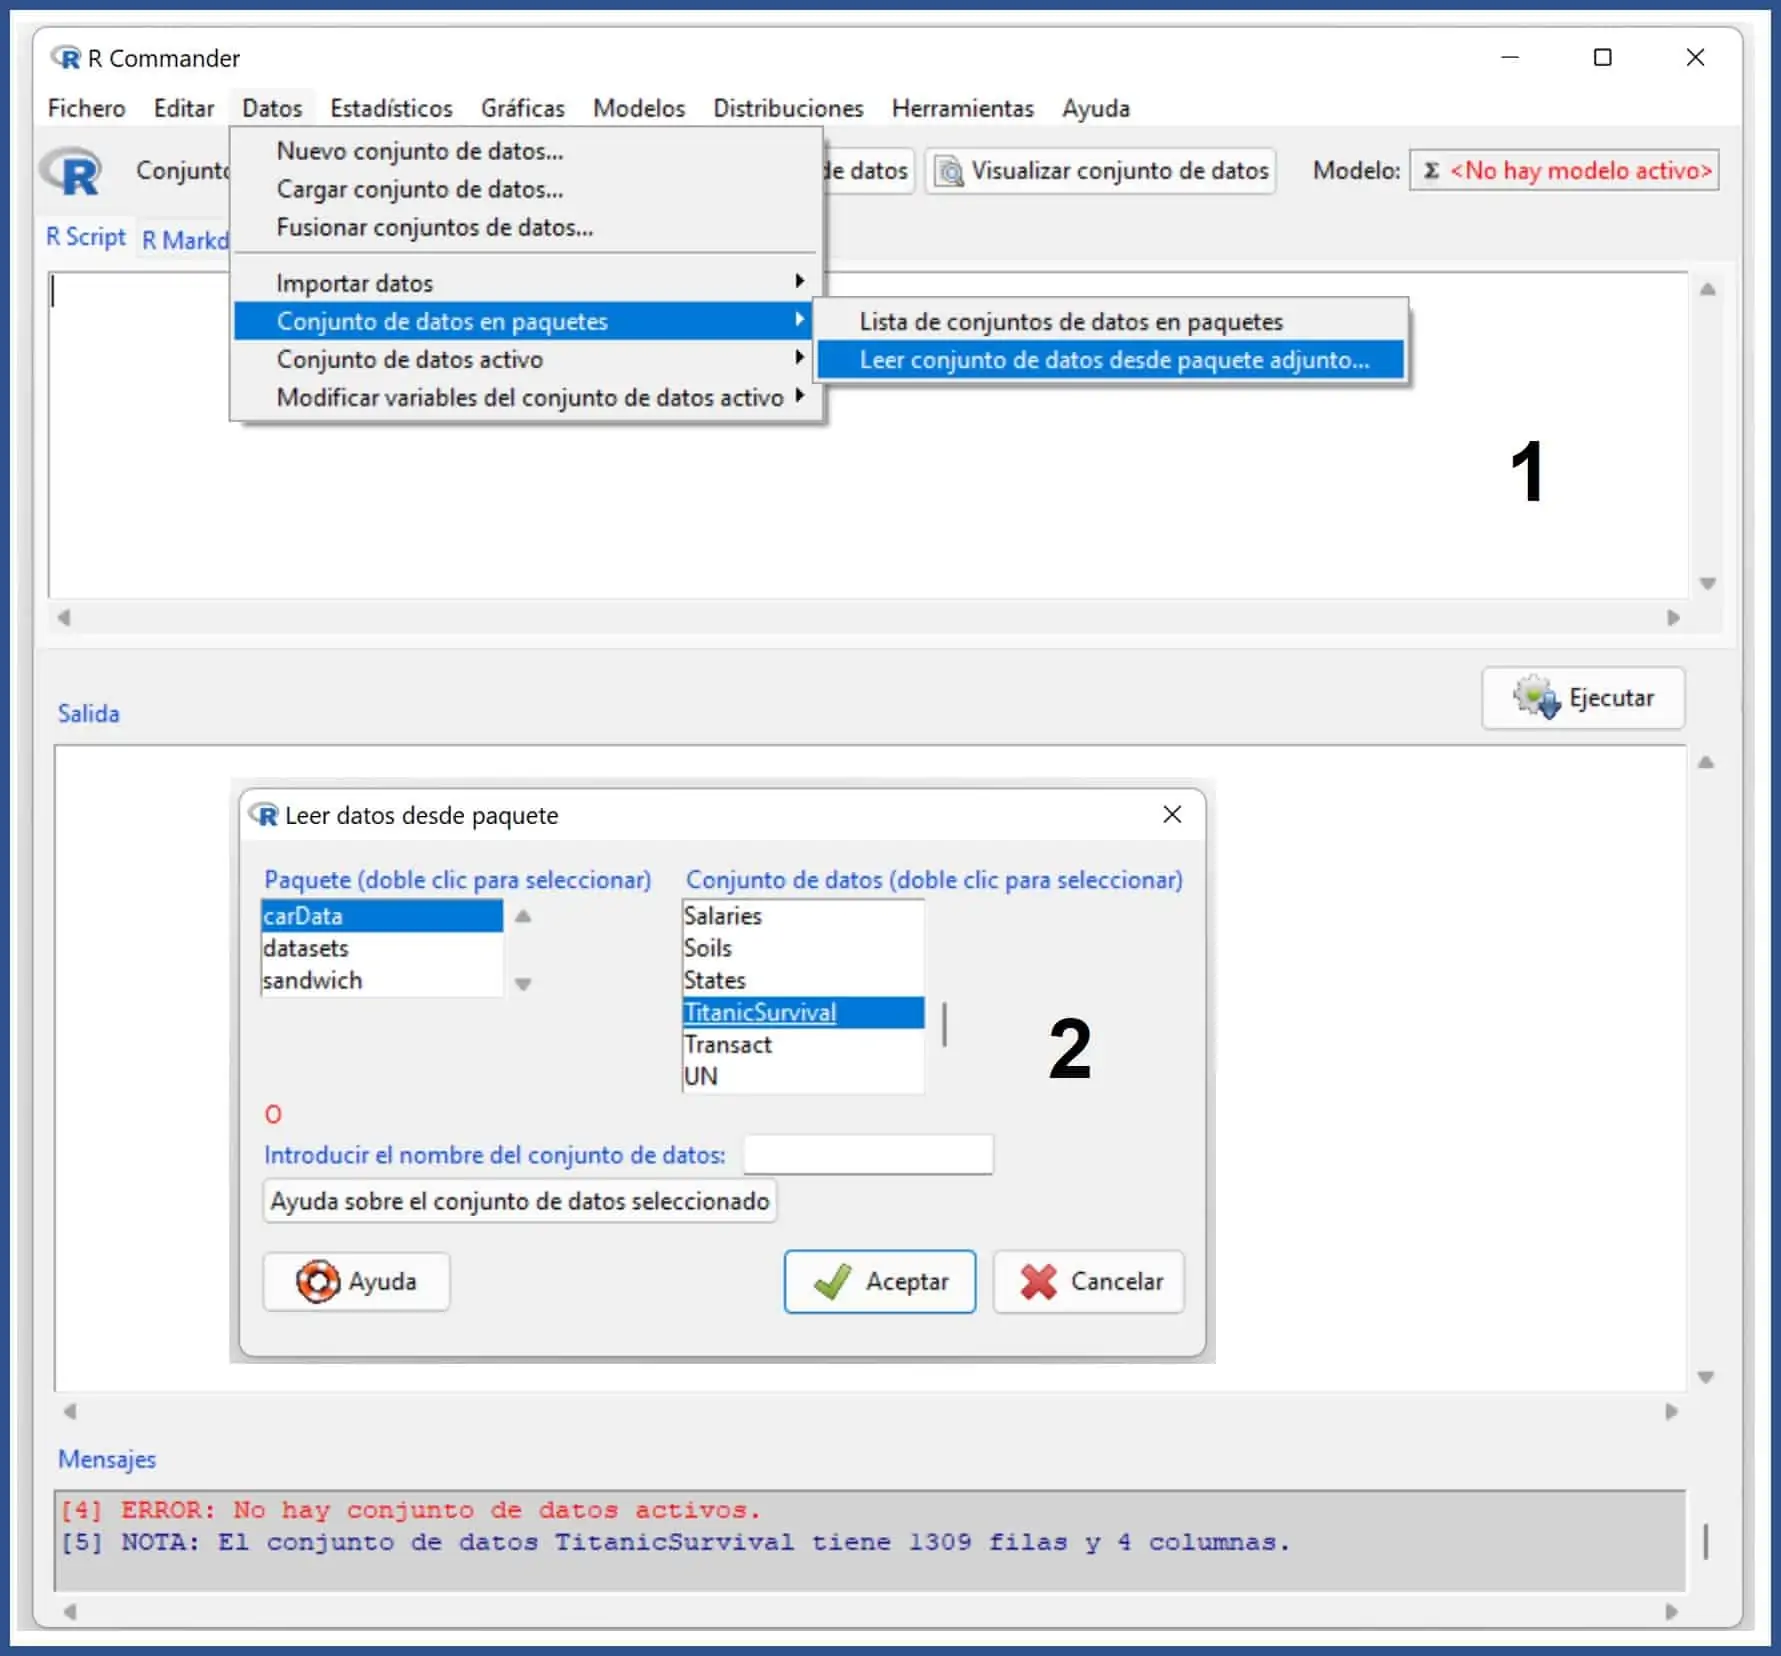The width and height of the screenshot is (1781, 1656).
Task: Click the lifebuoy Ayuda icon in dialog
Action: coord(317,1281)
